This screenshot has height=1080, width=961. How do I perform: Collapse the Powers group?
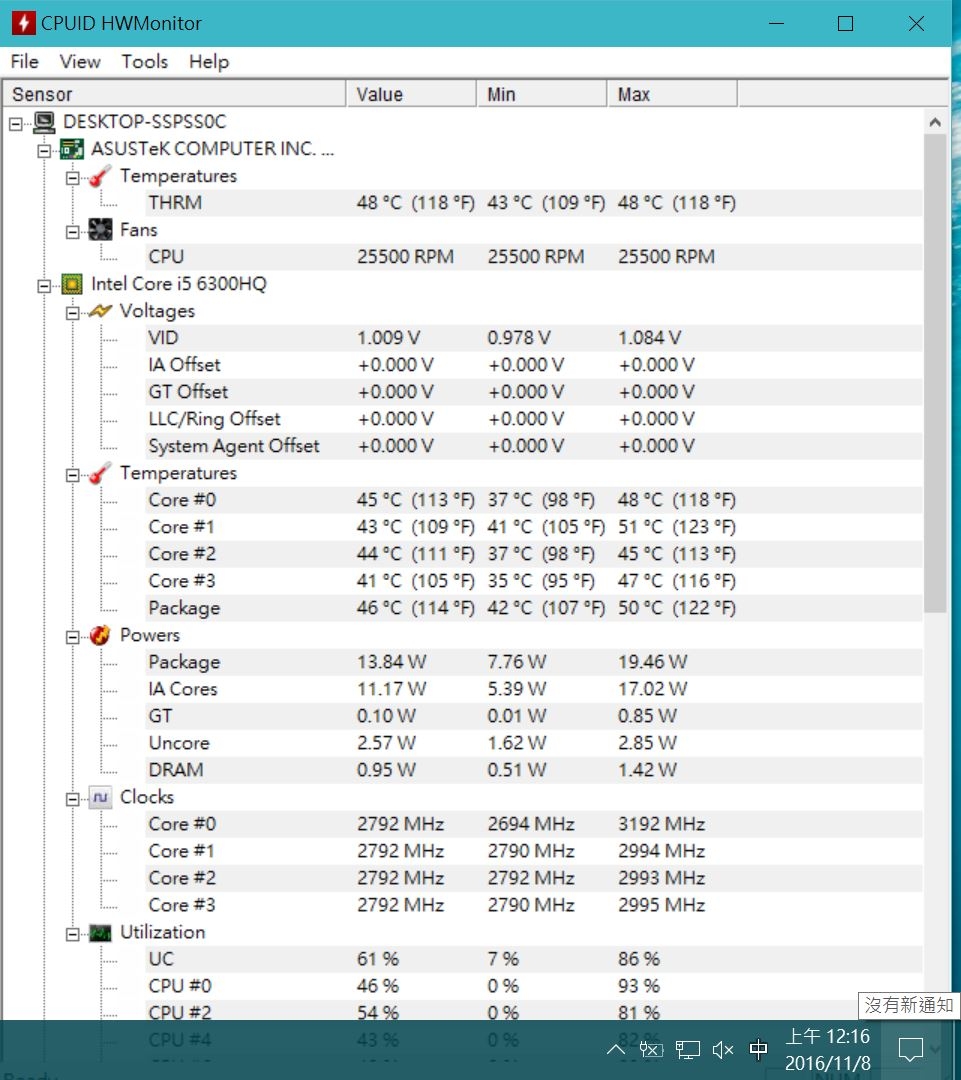pyautogui.click(x=72, y=637)
